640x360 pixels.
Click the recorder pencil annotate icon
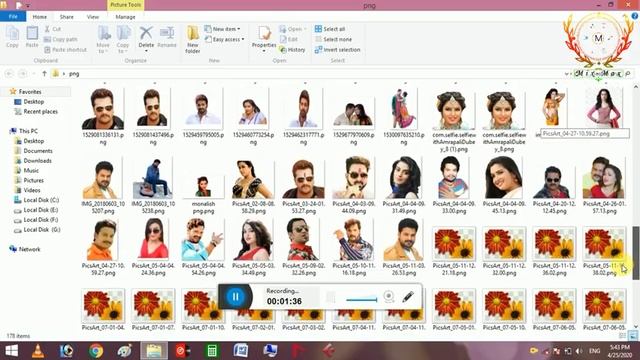pyautogui.click(x=408, y=297)
